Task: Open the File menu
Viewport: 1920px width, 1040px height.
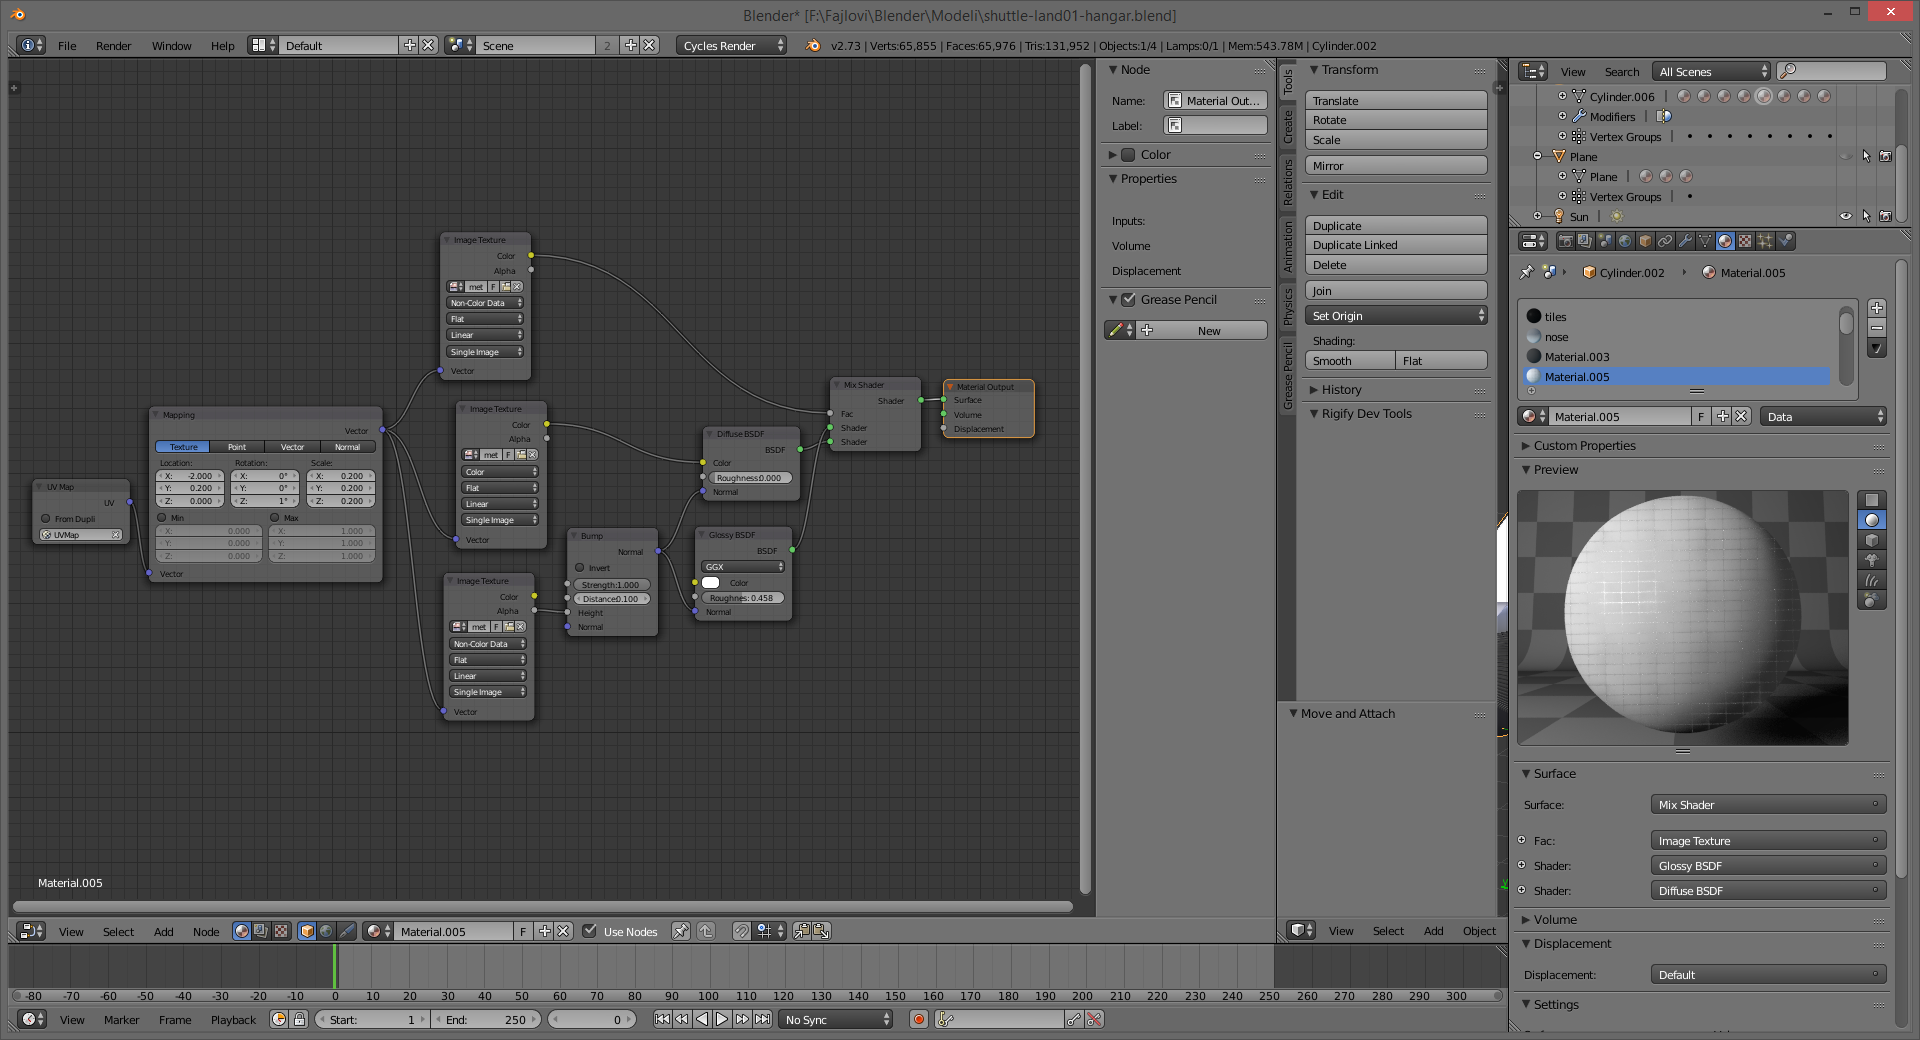Action: pyautogui.click(x=67, y=45)
